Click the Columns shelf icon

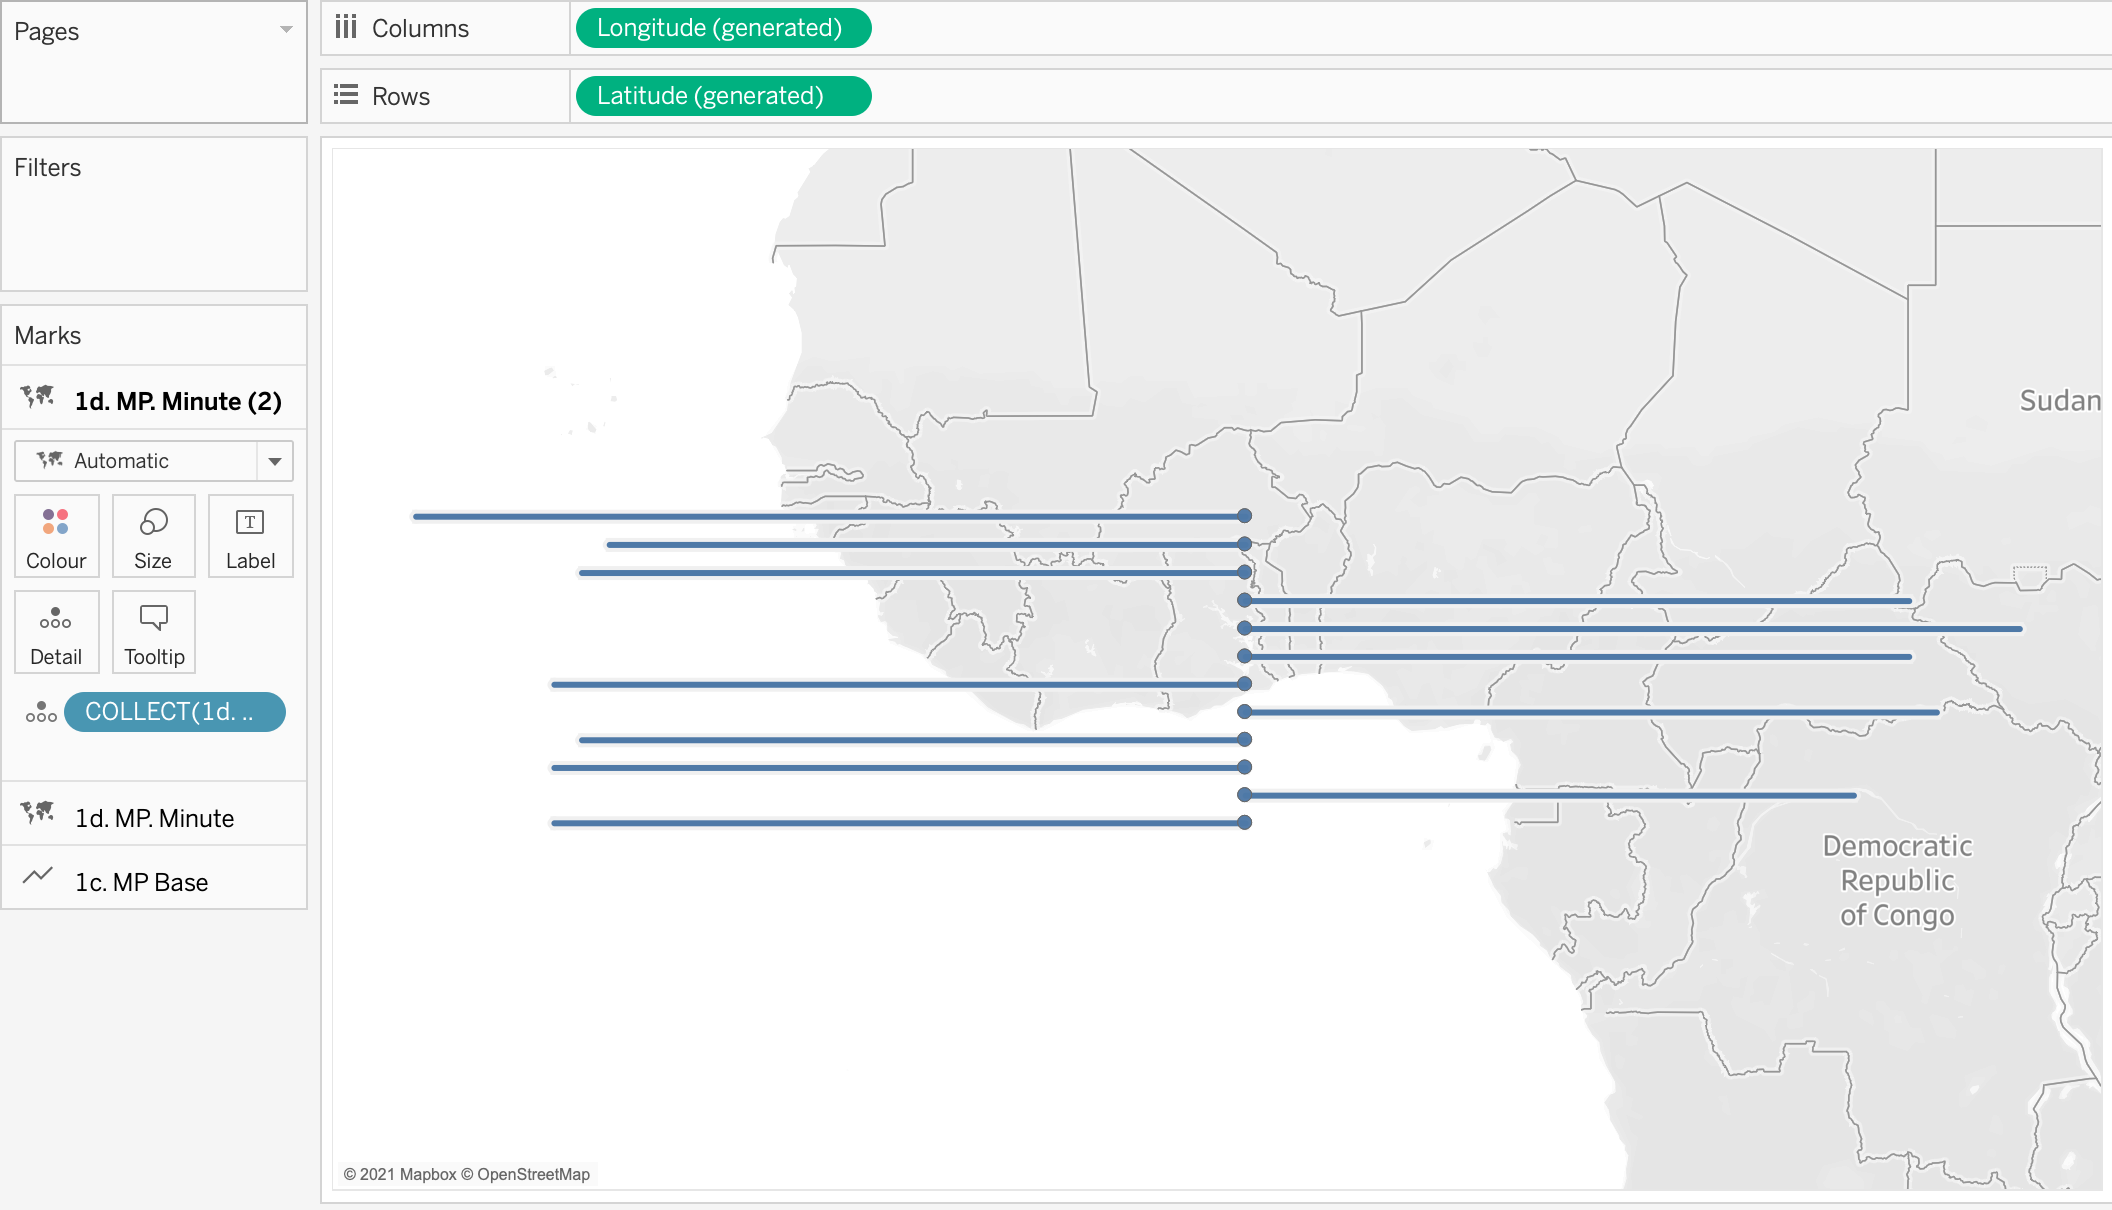pos(346,27)
